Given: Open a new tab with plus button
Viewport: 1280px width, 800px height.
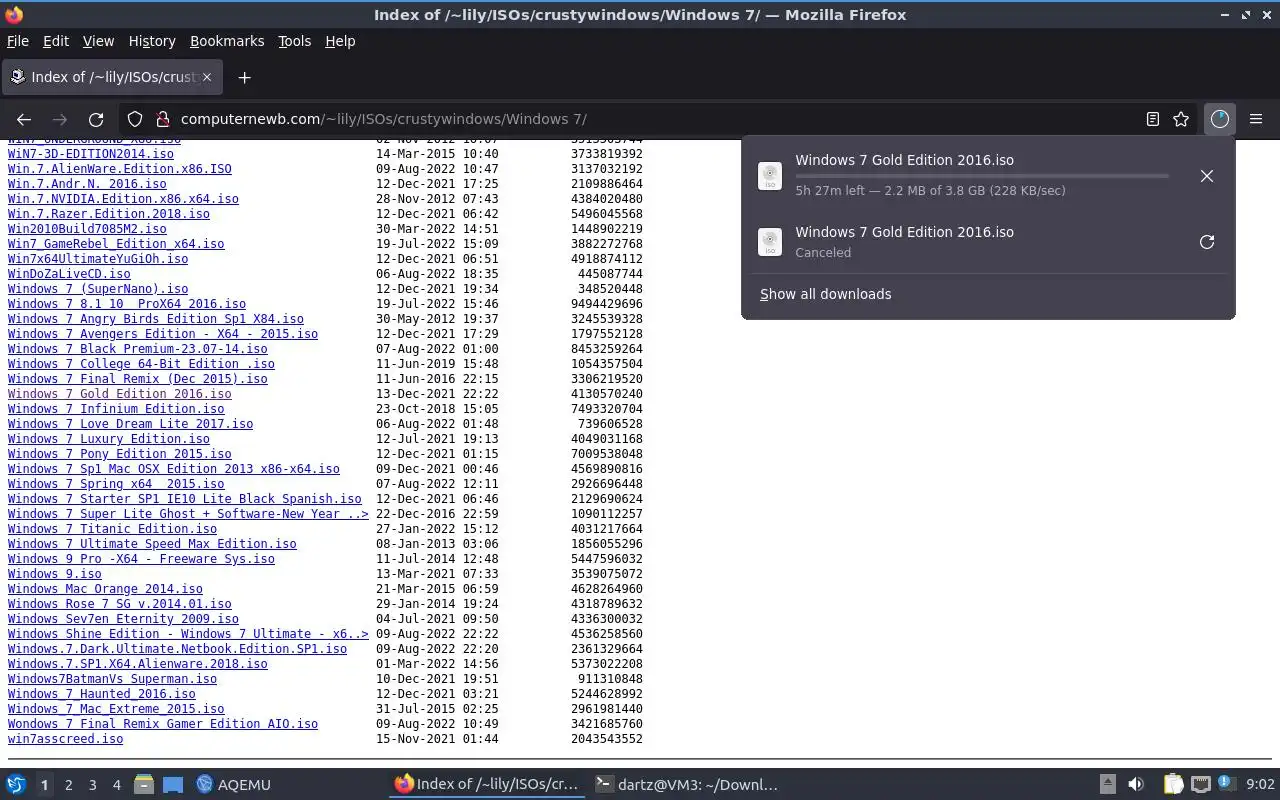Looking at the screenshot, I should [x=244, y=77].
